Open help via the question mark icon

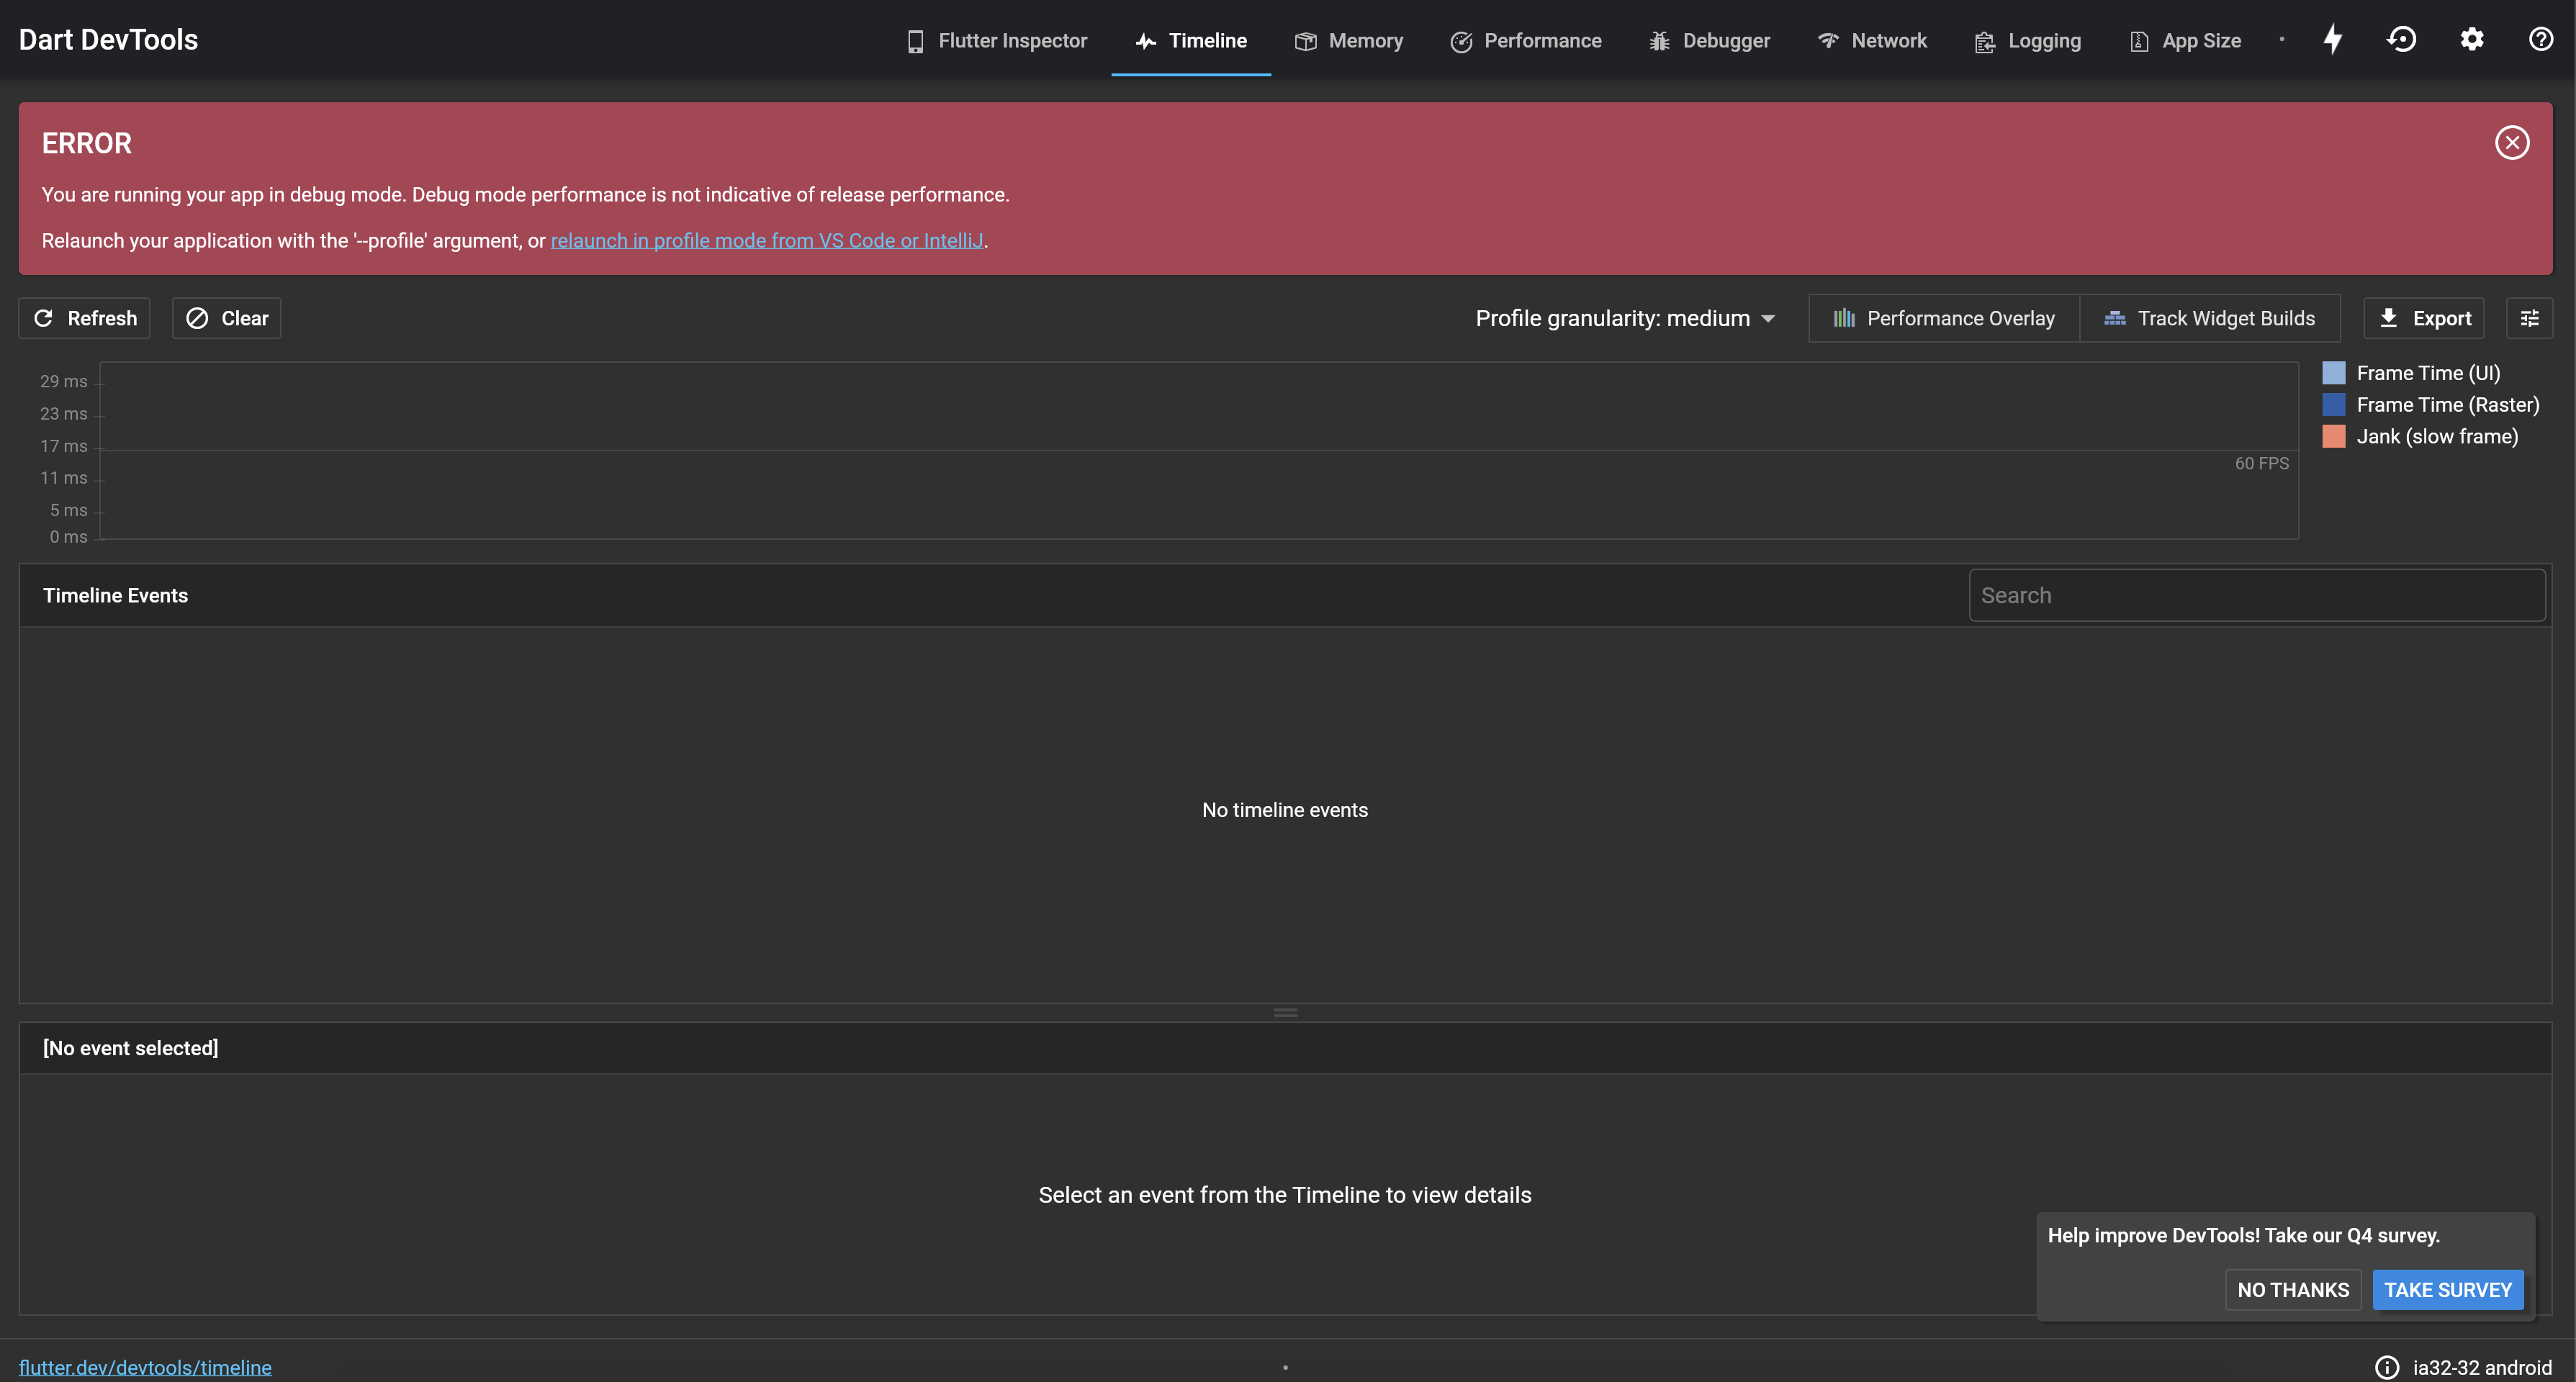[2541, 39]
